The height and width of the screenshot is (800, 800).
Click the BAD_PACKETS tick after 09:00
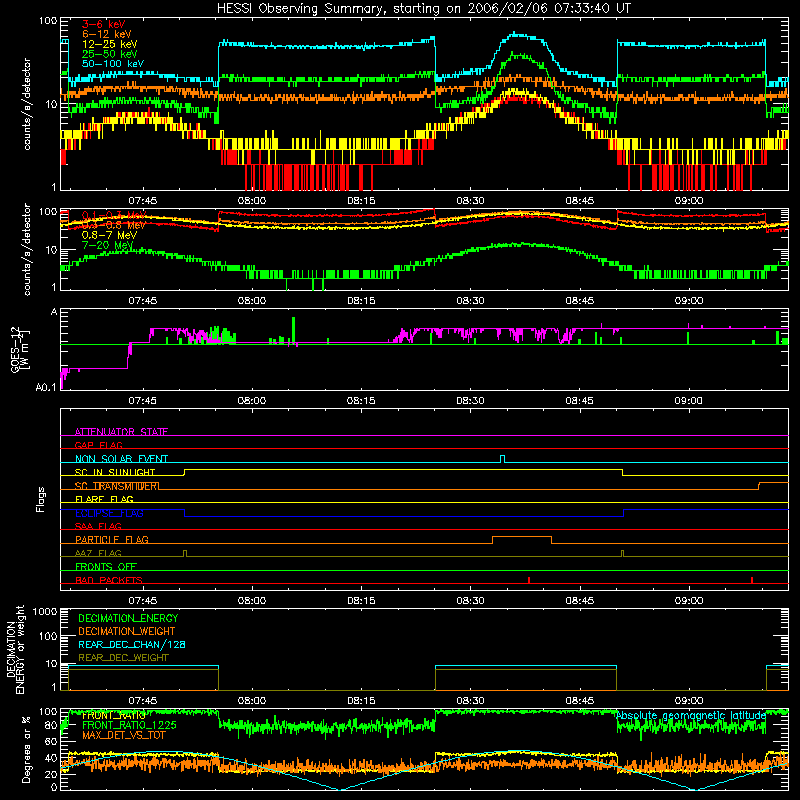tap(752, 580)
